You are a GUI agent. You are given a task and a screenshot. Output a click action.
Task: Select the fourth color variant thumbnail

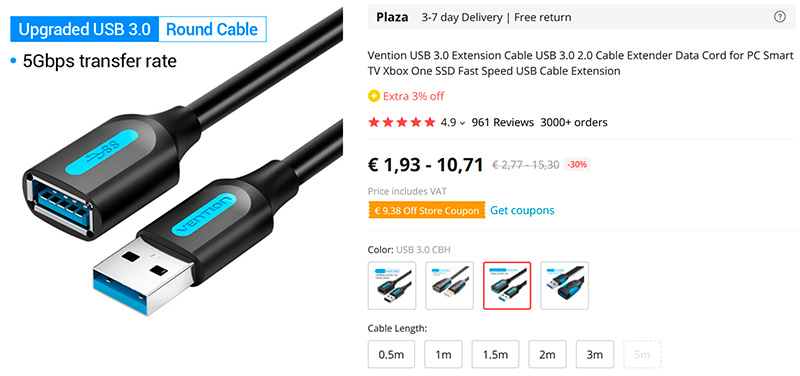coord(565,286)
